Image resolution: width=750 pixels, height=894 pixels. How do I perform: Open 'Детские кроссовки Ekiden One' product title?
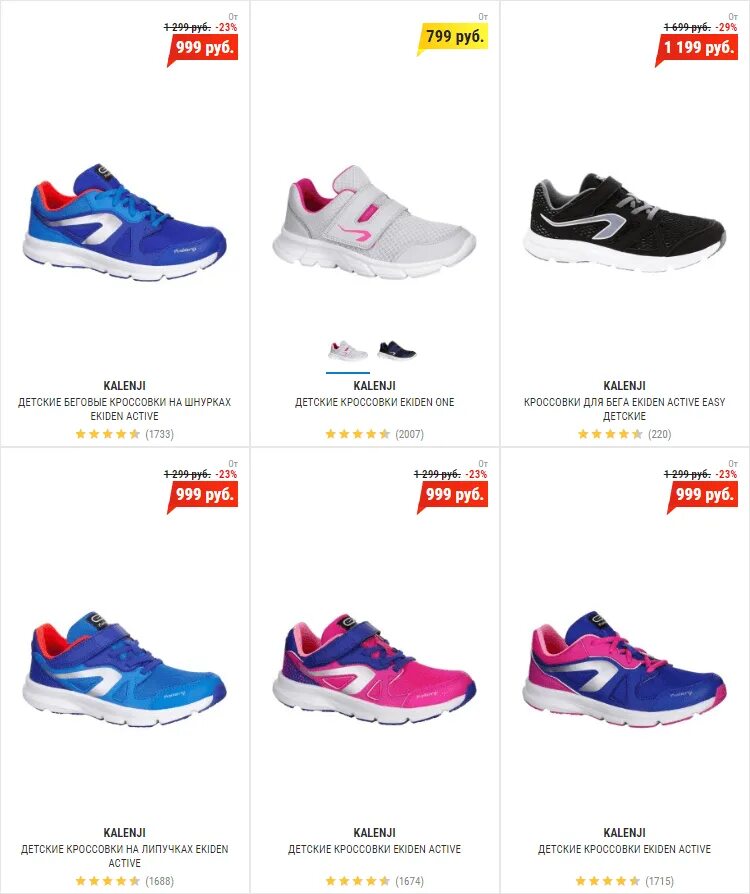[x=374, y=402]
